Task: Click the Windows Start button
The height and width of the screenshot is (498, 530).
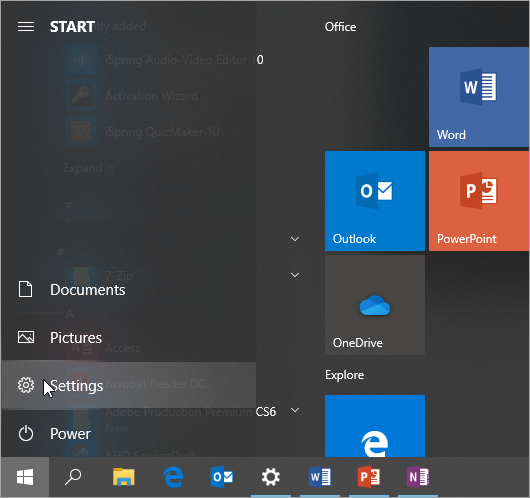Action: click(x=25, y=477)
